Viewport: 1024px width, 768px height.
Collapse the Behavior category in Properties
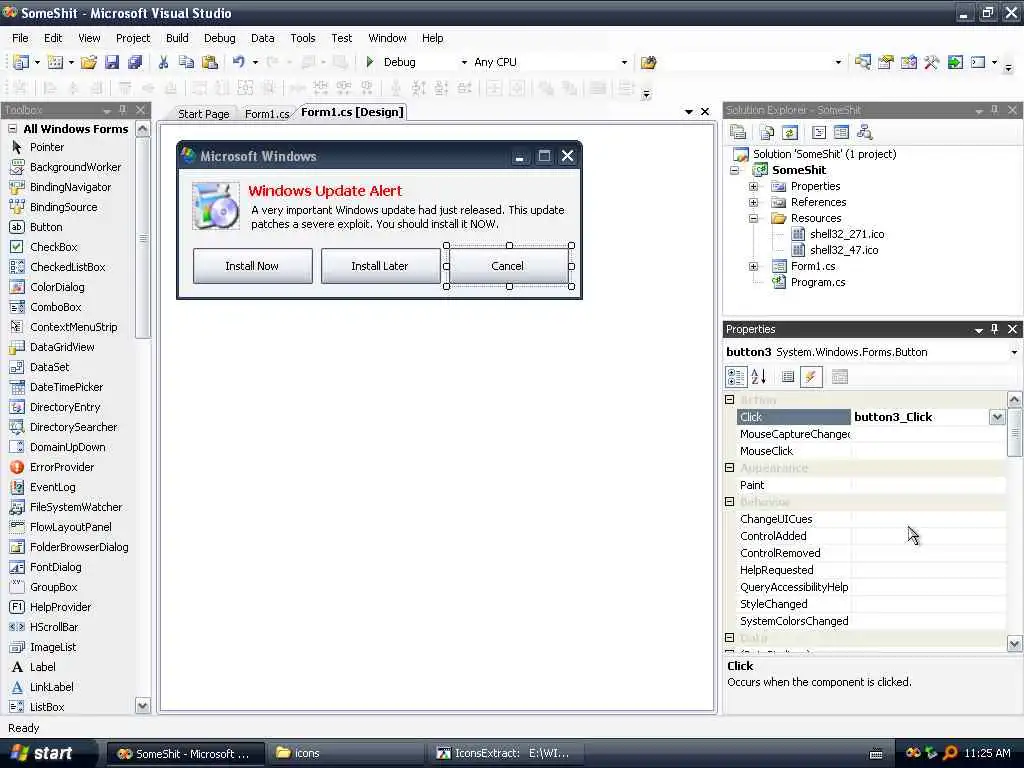tap(729, 502)
